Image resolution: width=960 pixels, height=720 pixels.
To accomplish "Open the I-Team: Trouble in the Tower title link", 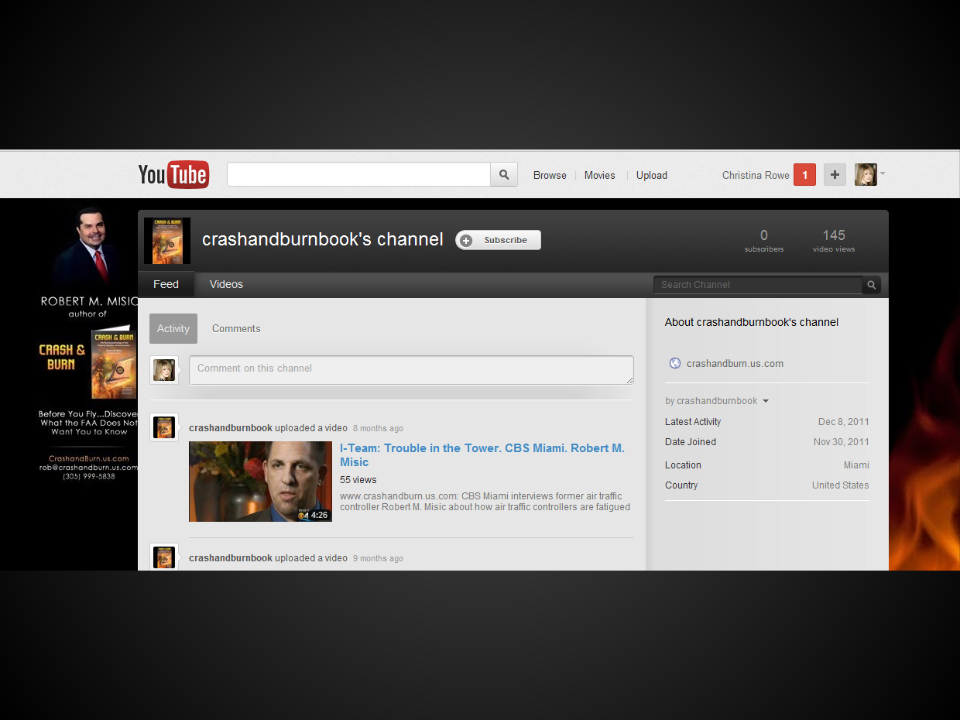I will (482, 455).
